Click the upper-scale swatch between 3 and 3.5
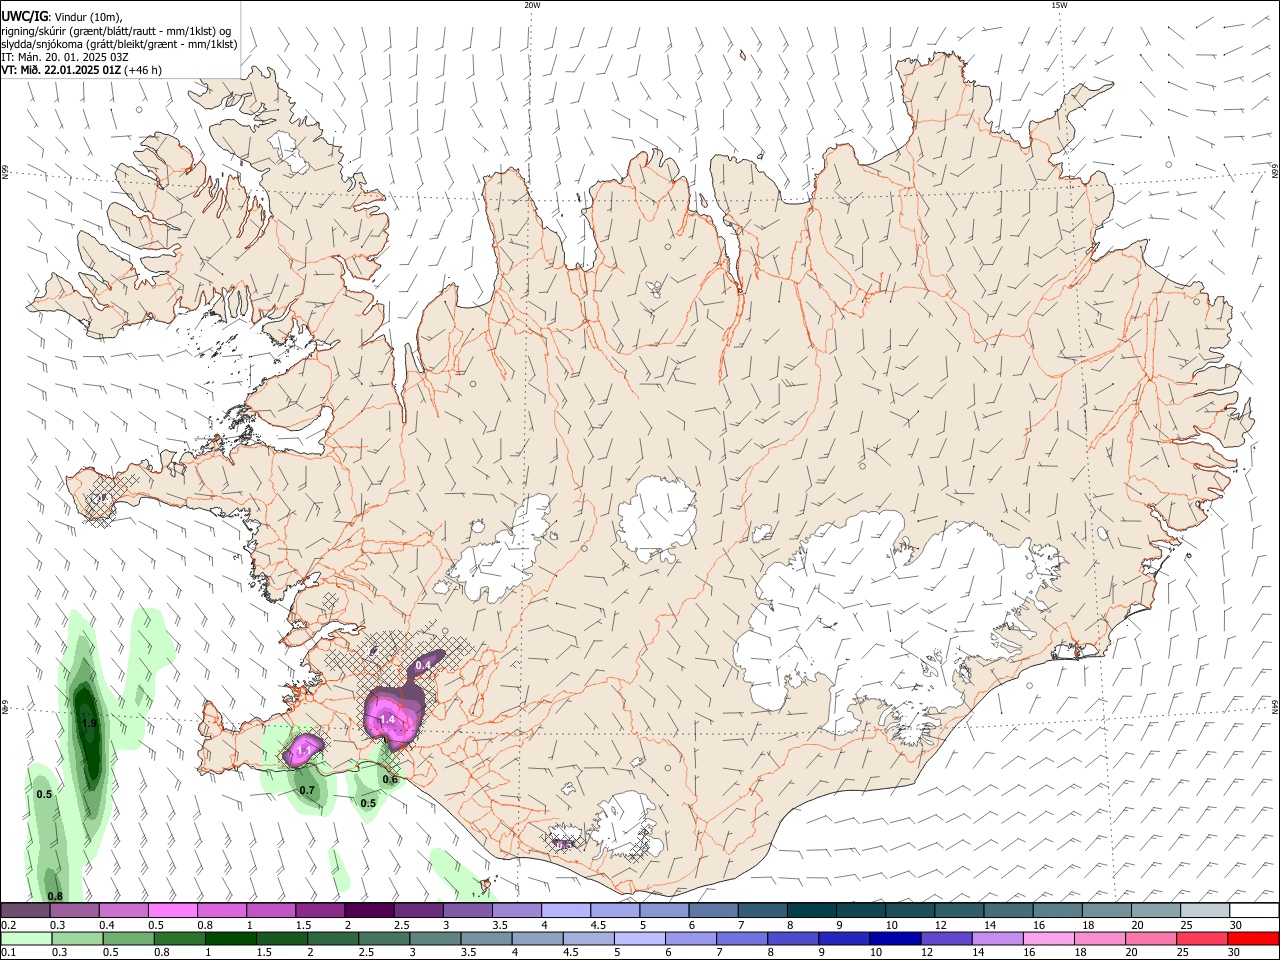The width and height of the screenshot is (1280, 960). (467, 910)
